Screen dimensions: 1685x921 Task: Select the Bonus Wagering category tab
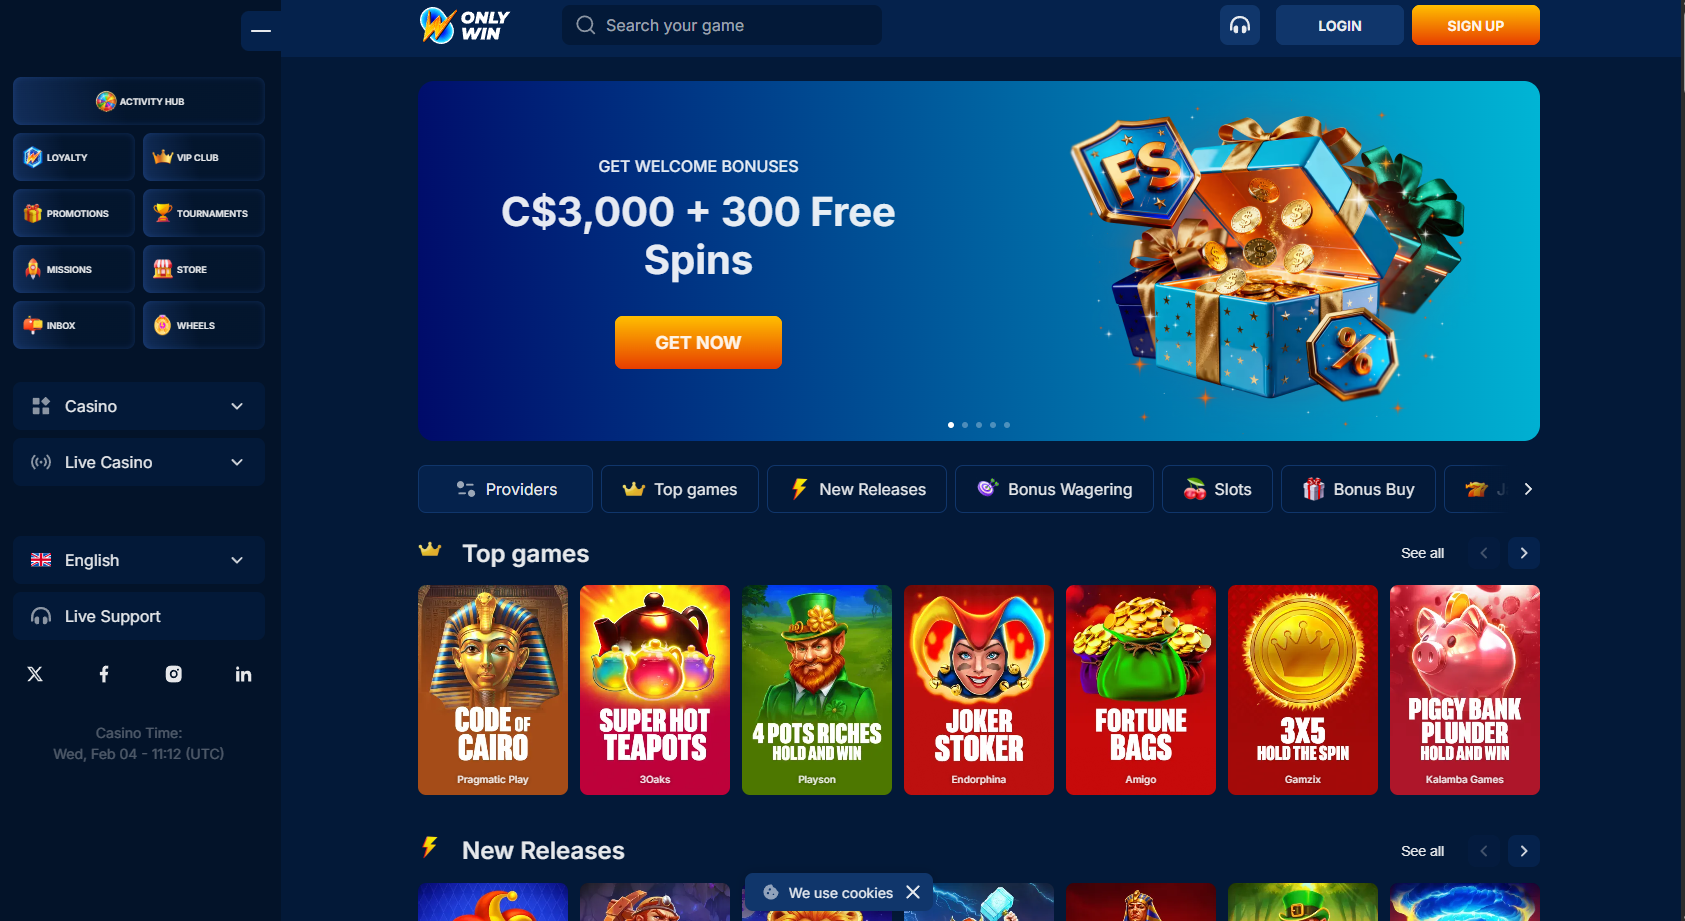pyautogui.click(x=1054, y=489)
